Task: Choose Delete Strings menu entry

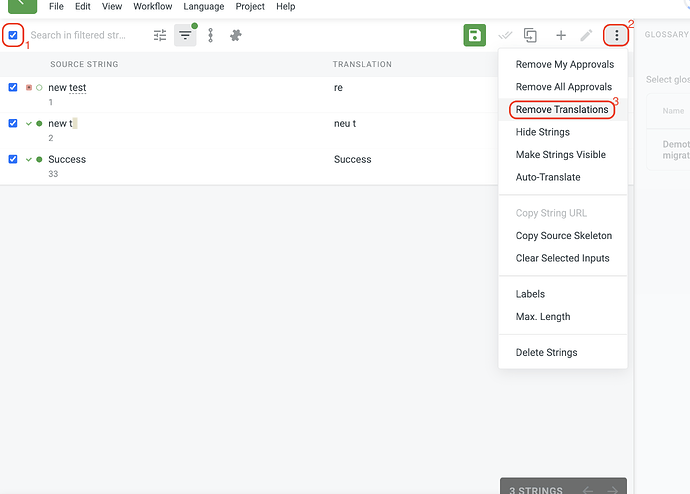Action: [546, 352]
